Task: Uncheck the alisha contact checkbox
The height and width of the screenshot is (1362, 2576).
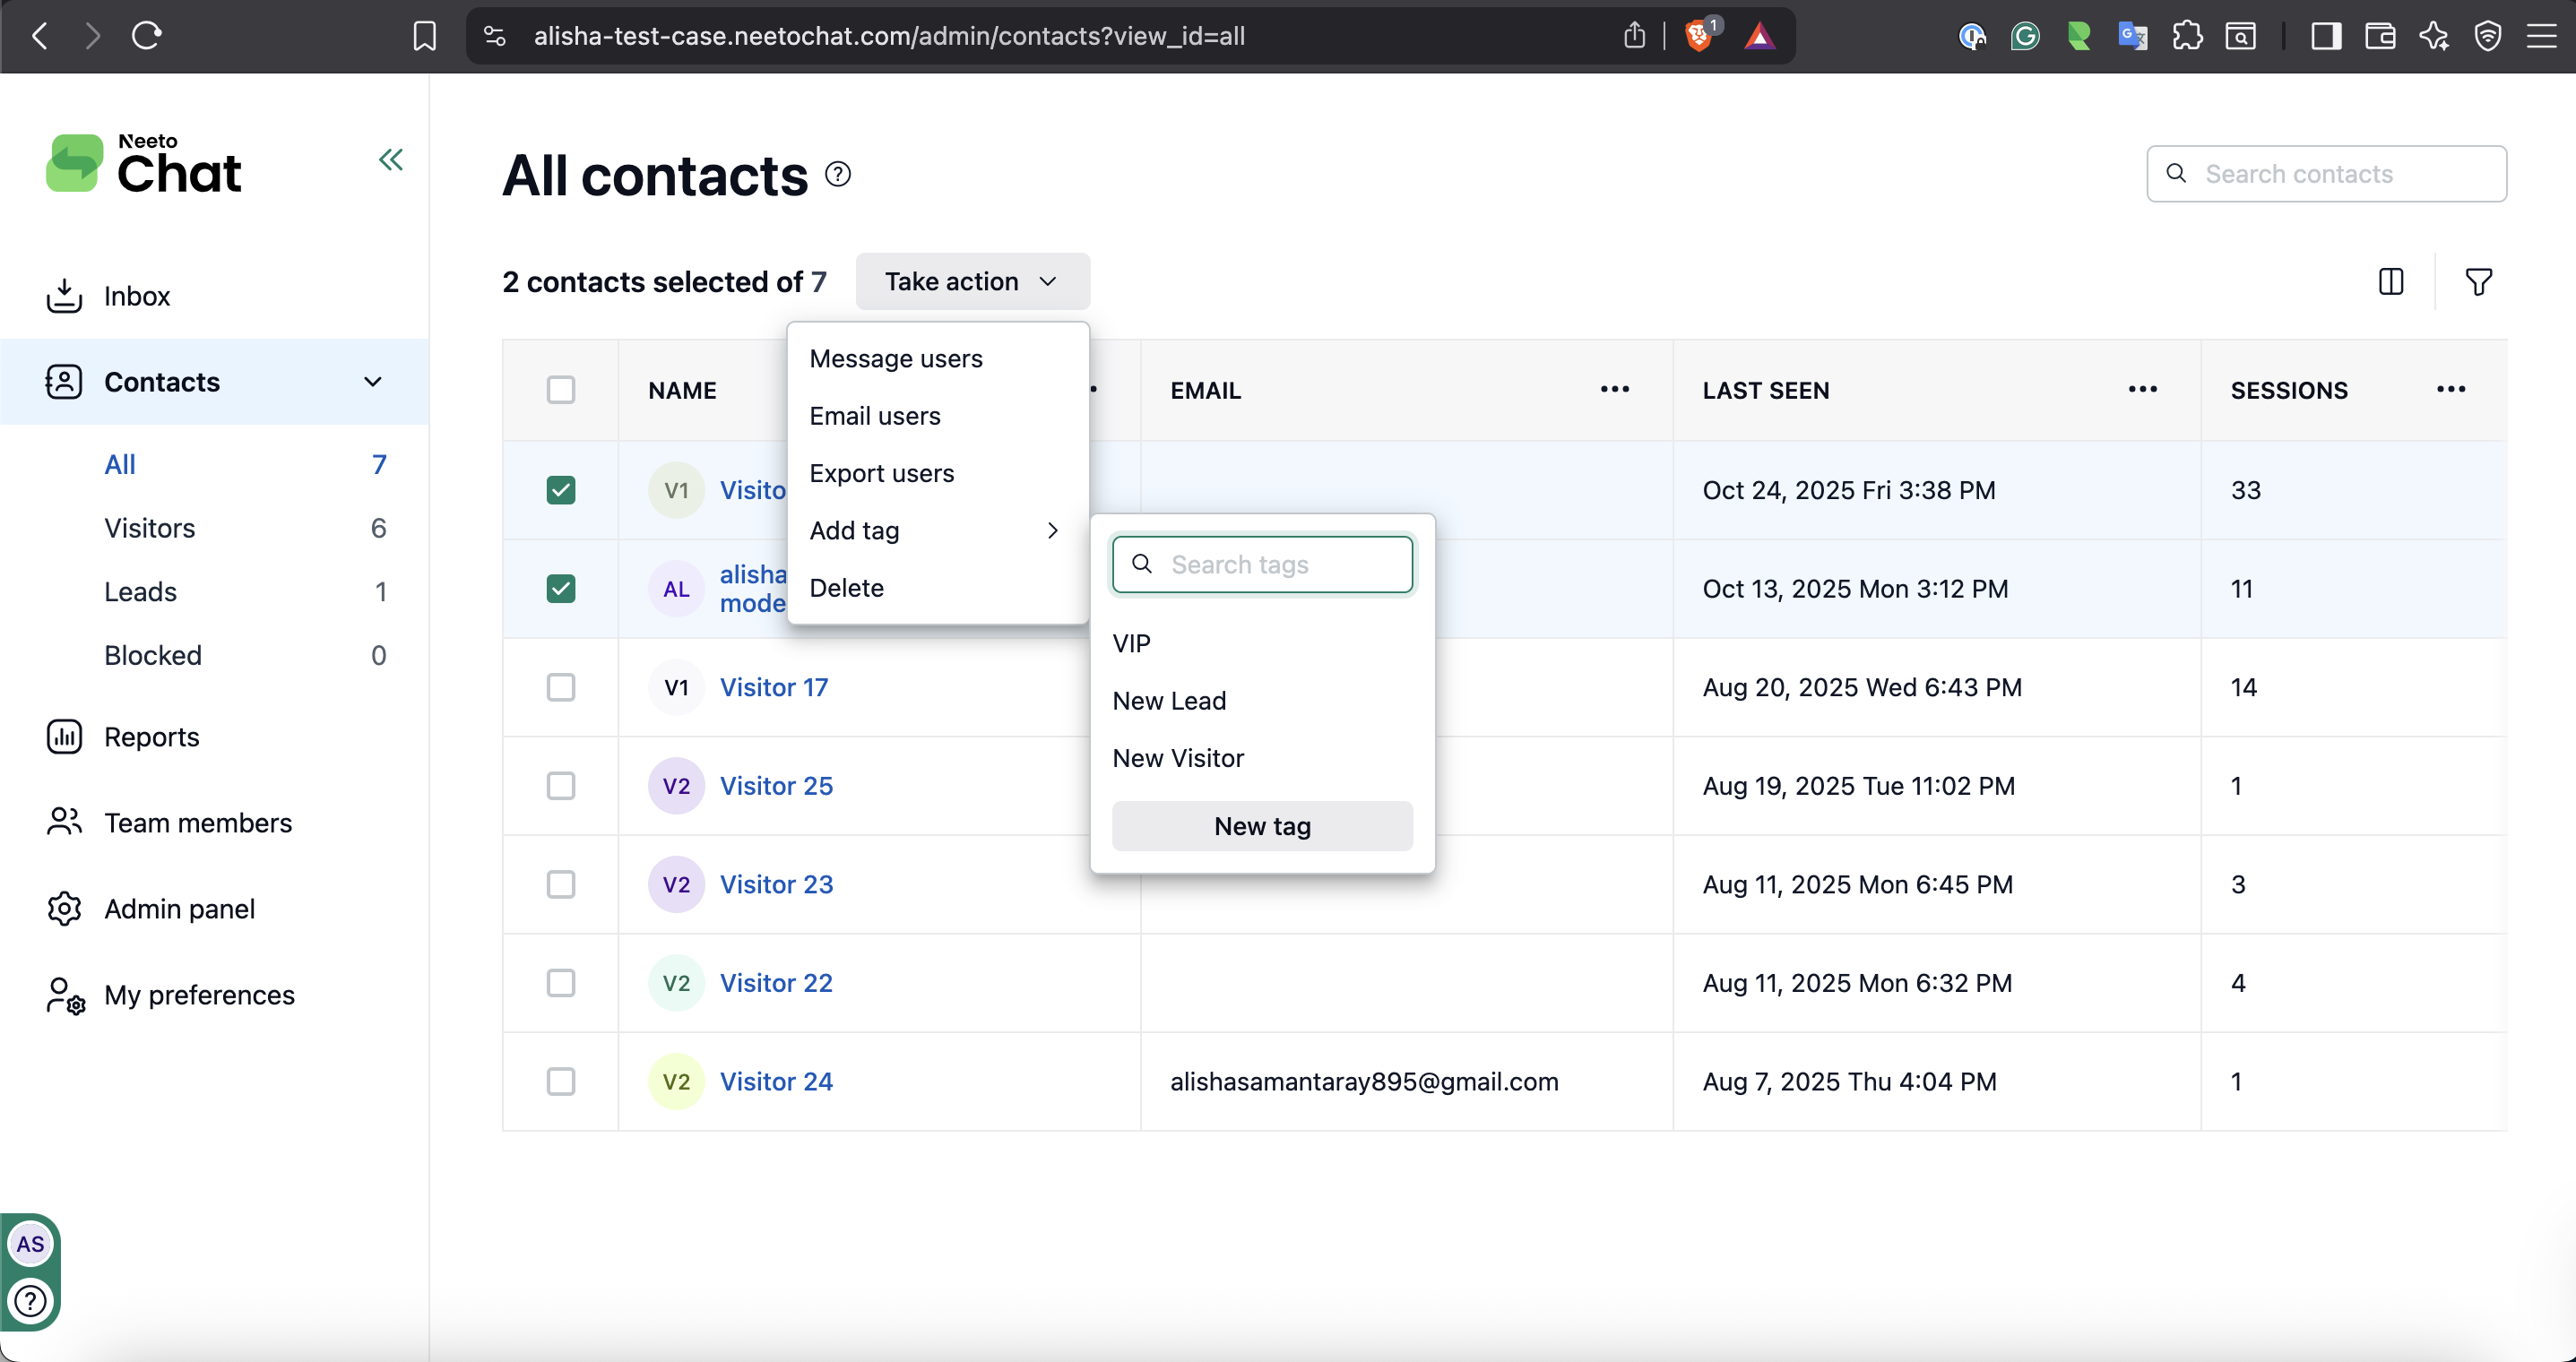Action: pyautogui.click(x=561, y=589)
